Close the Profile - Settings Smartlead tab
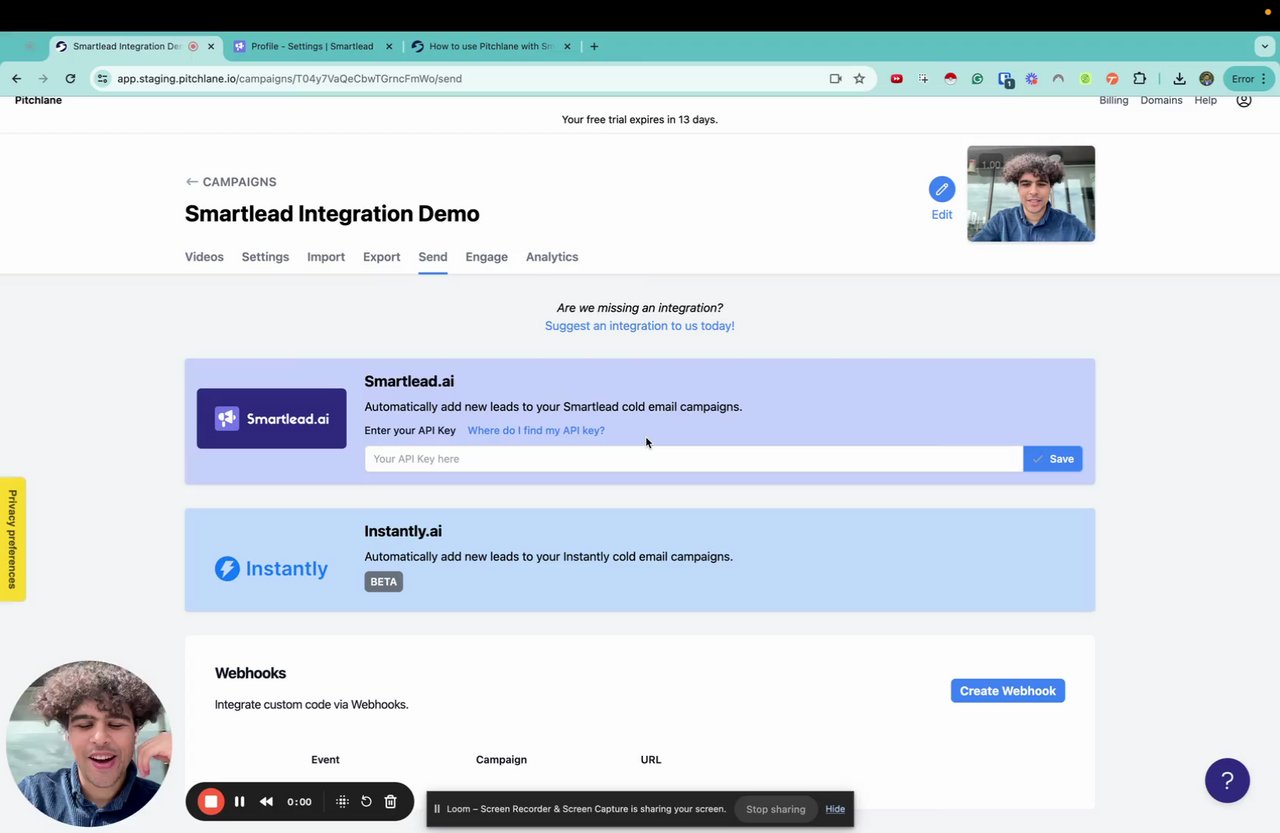The image size is (1280, 833). 390,46
